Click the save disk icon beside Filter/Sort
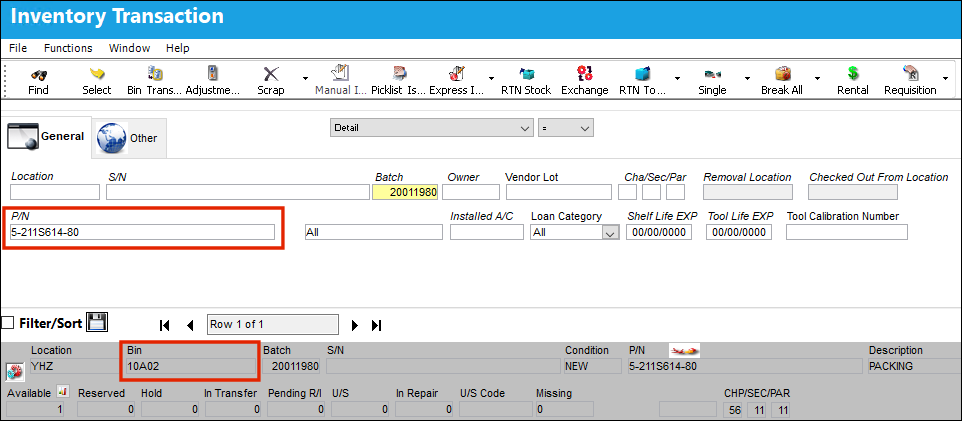This screenshot has width=962, height=421. point(97,322)
